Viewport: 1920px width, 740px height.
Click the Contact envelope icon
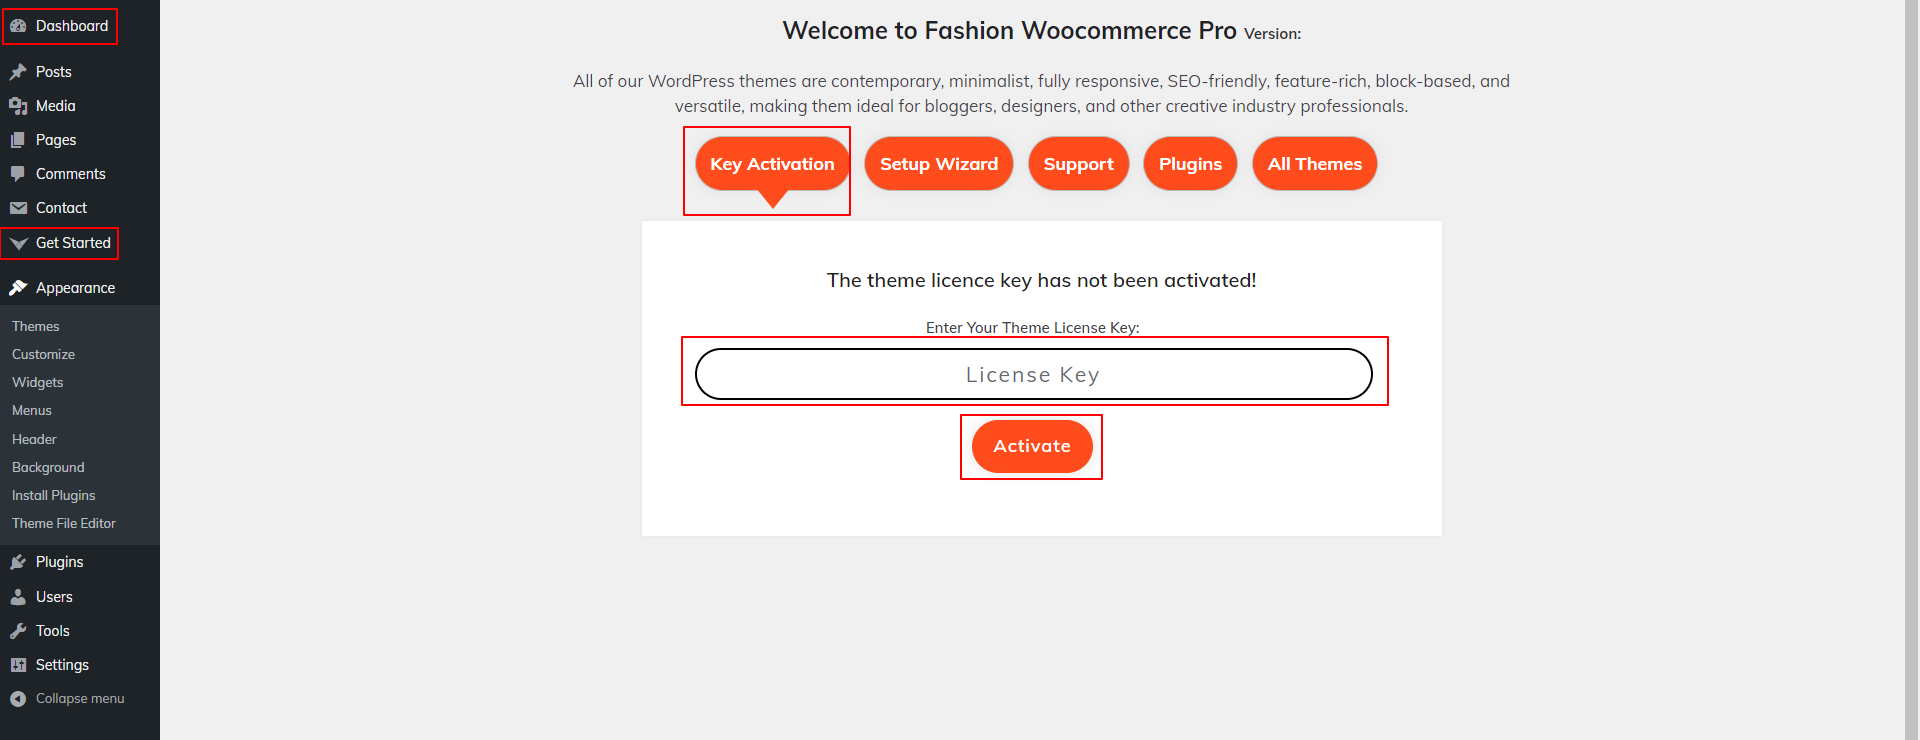(x=18, y=208)
